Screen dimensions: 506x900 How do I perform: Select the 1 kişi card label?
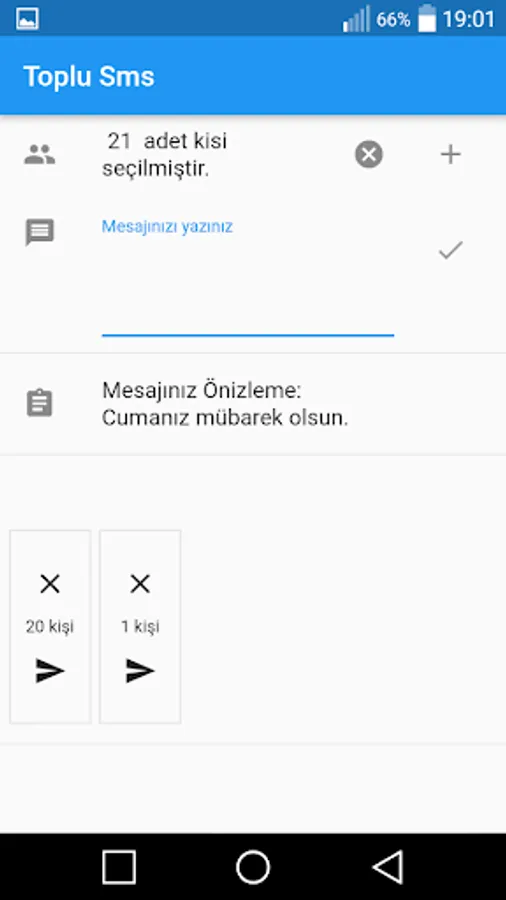click(140, 627)
